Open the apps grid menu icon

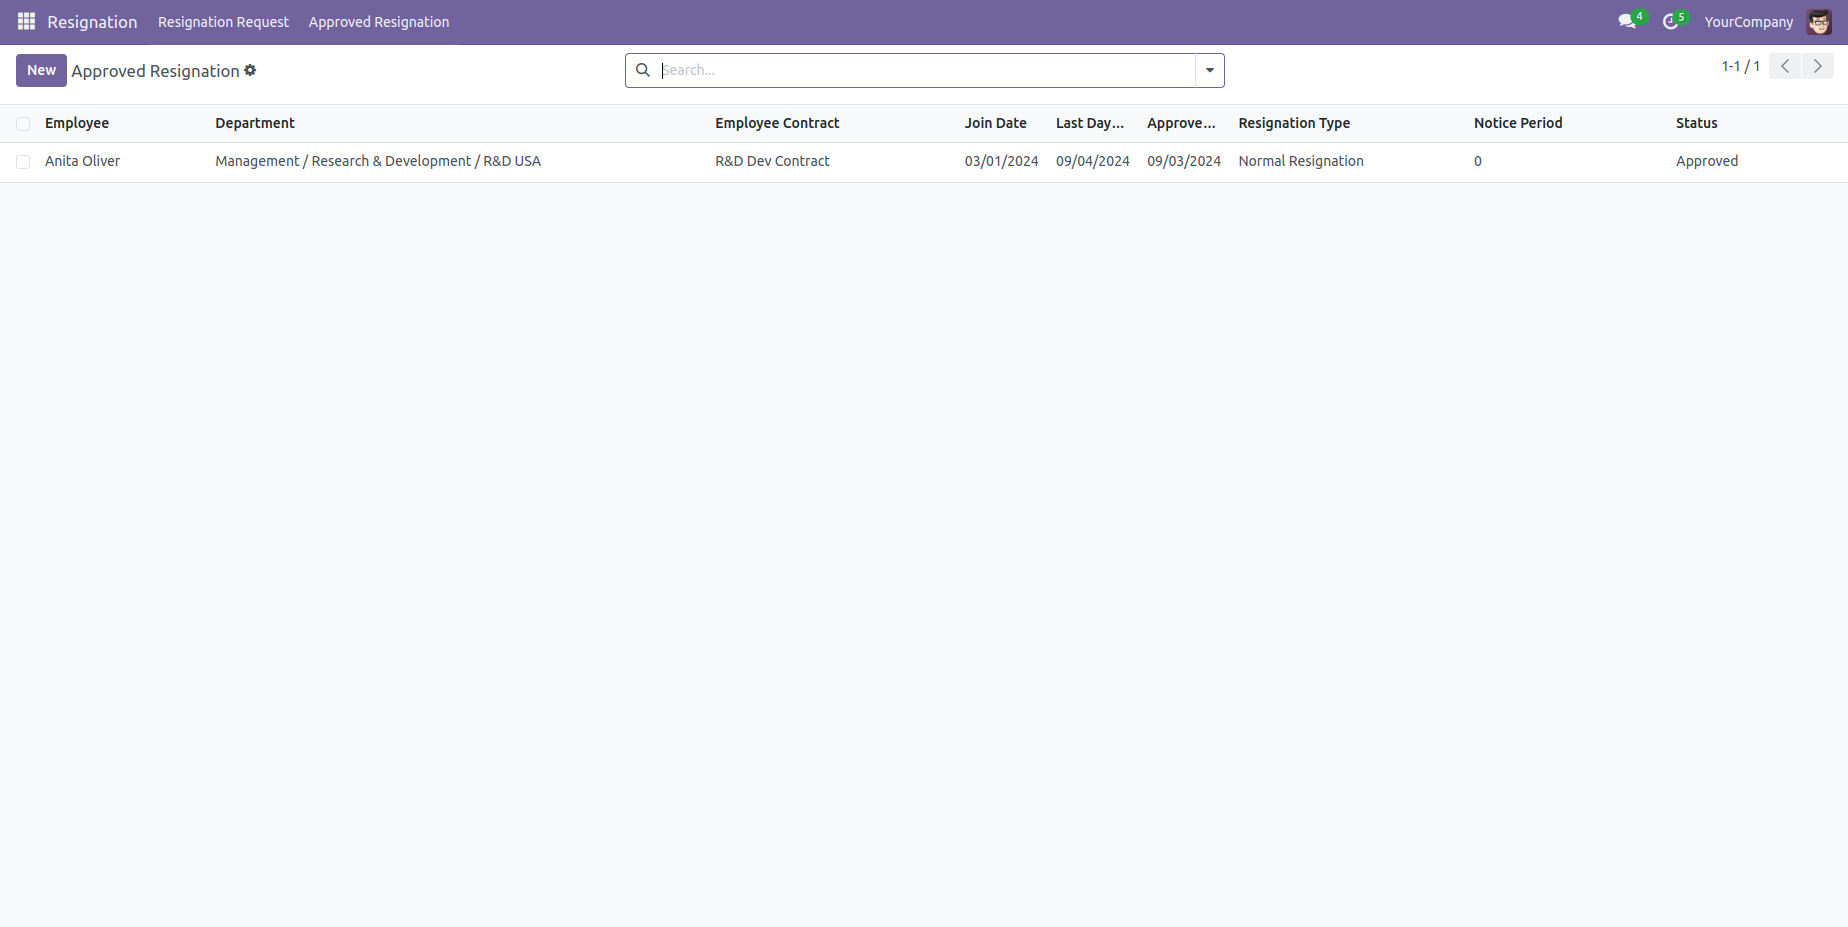(x=26, y=22)
